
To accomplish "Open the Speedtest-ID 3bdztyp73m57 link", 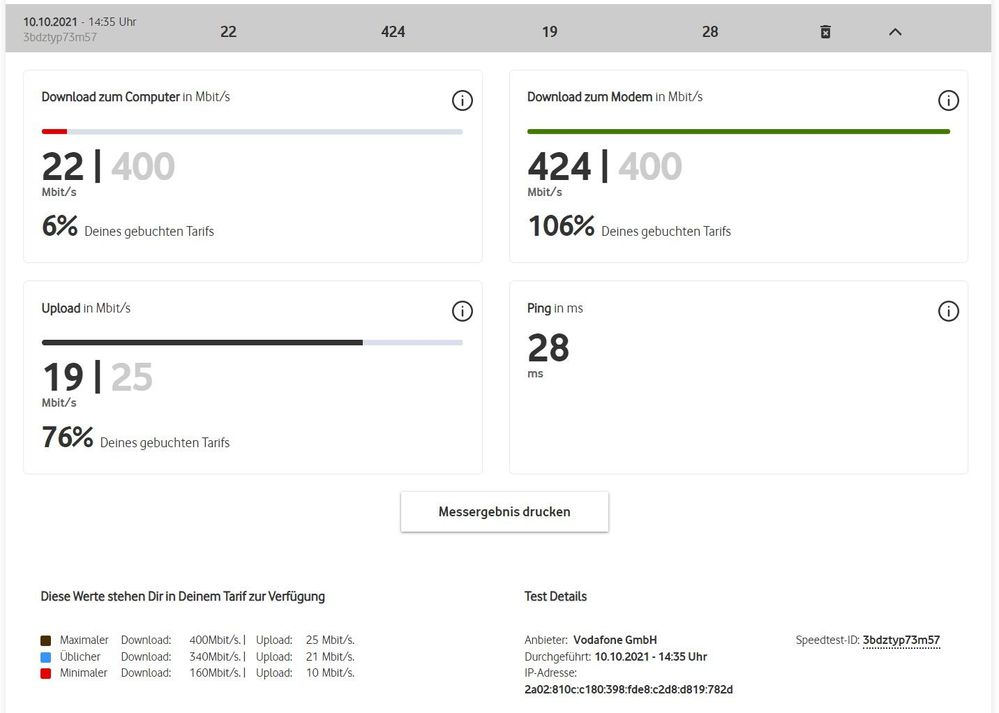I will [x=901, y=640].
